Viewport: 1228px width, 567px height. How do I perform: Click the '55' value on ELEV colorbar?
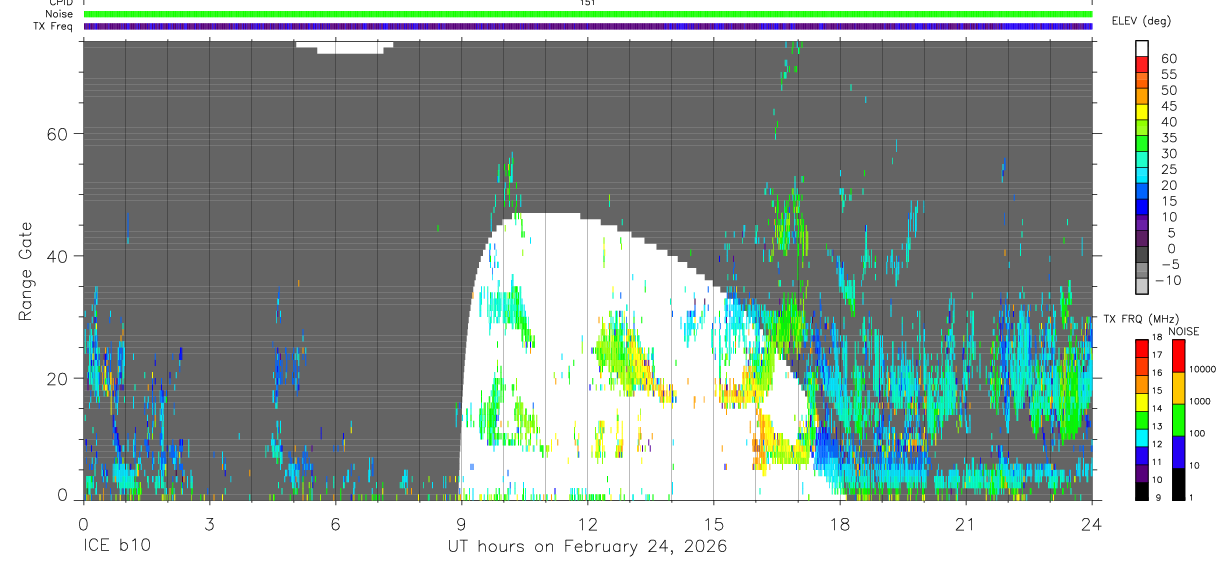(1168, 75)
